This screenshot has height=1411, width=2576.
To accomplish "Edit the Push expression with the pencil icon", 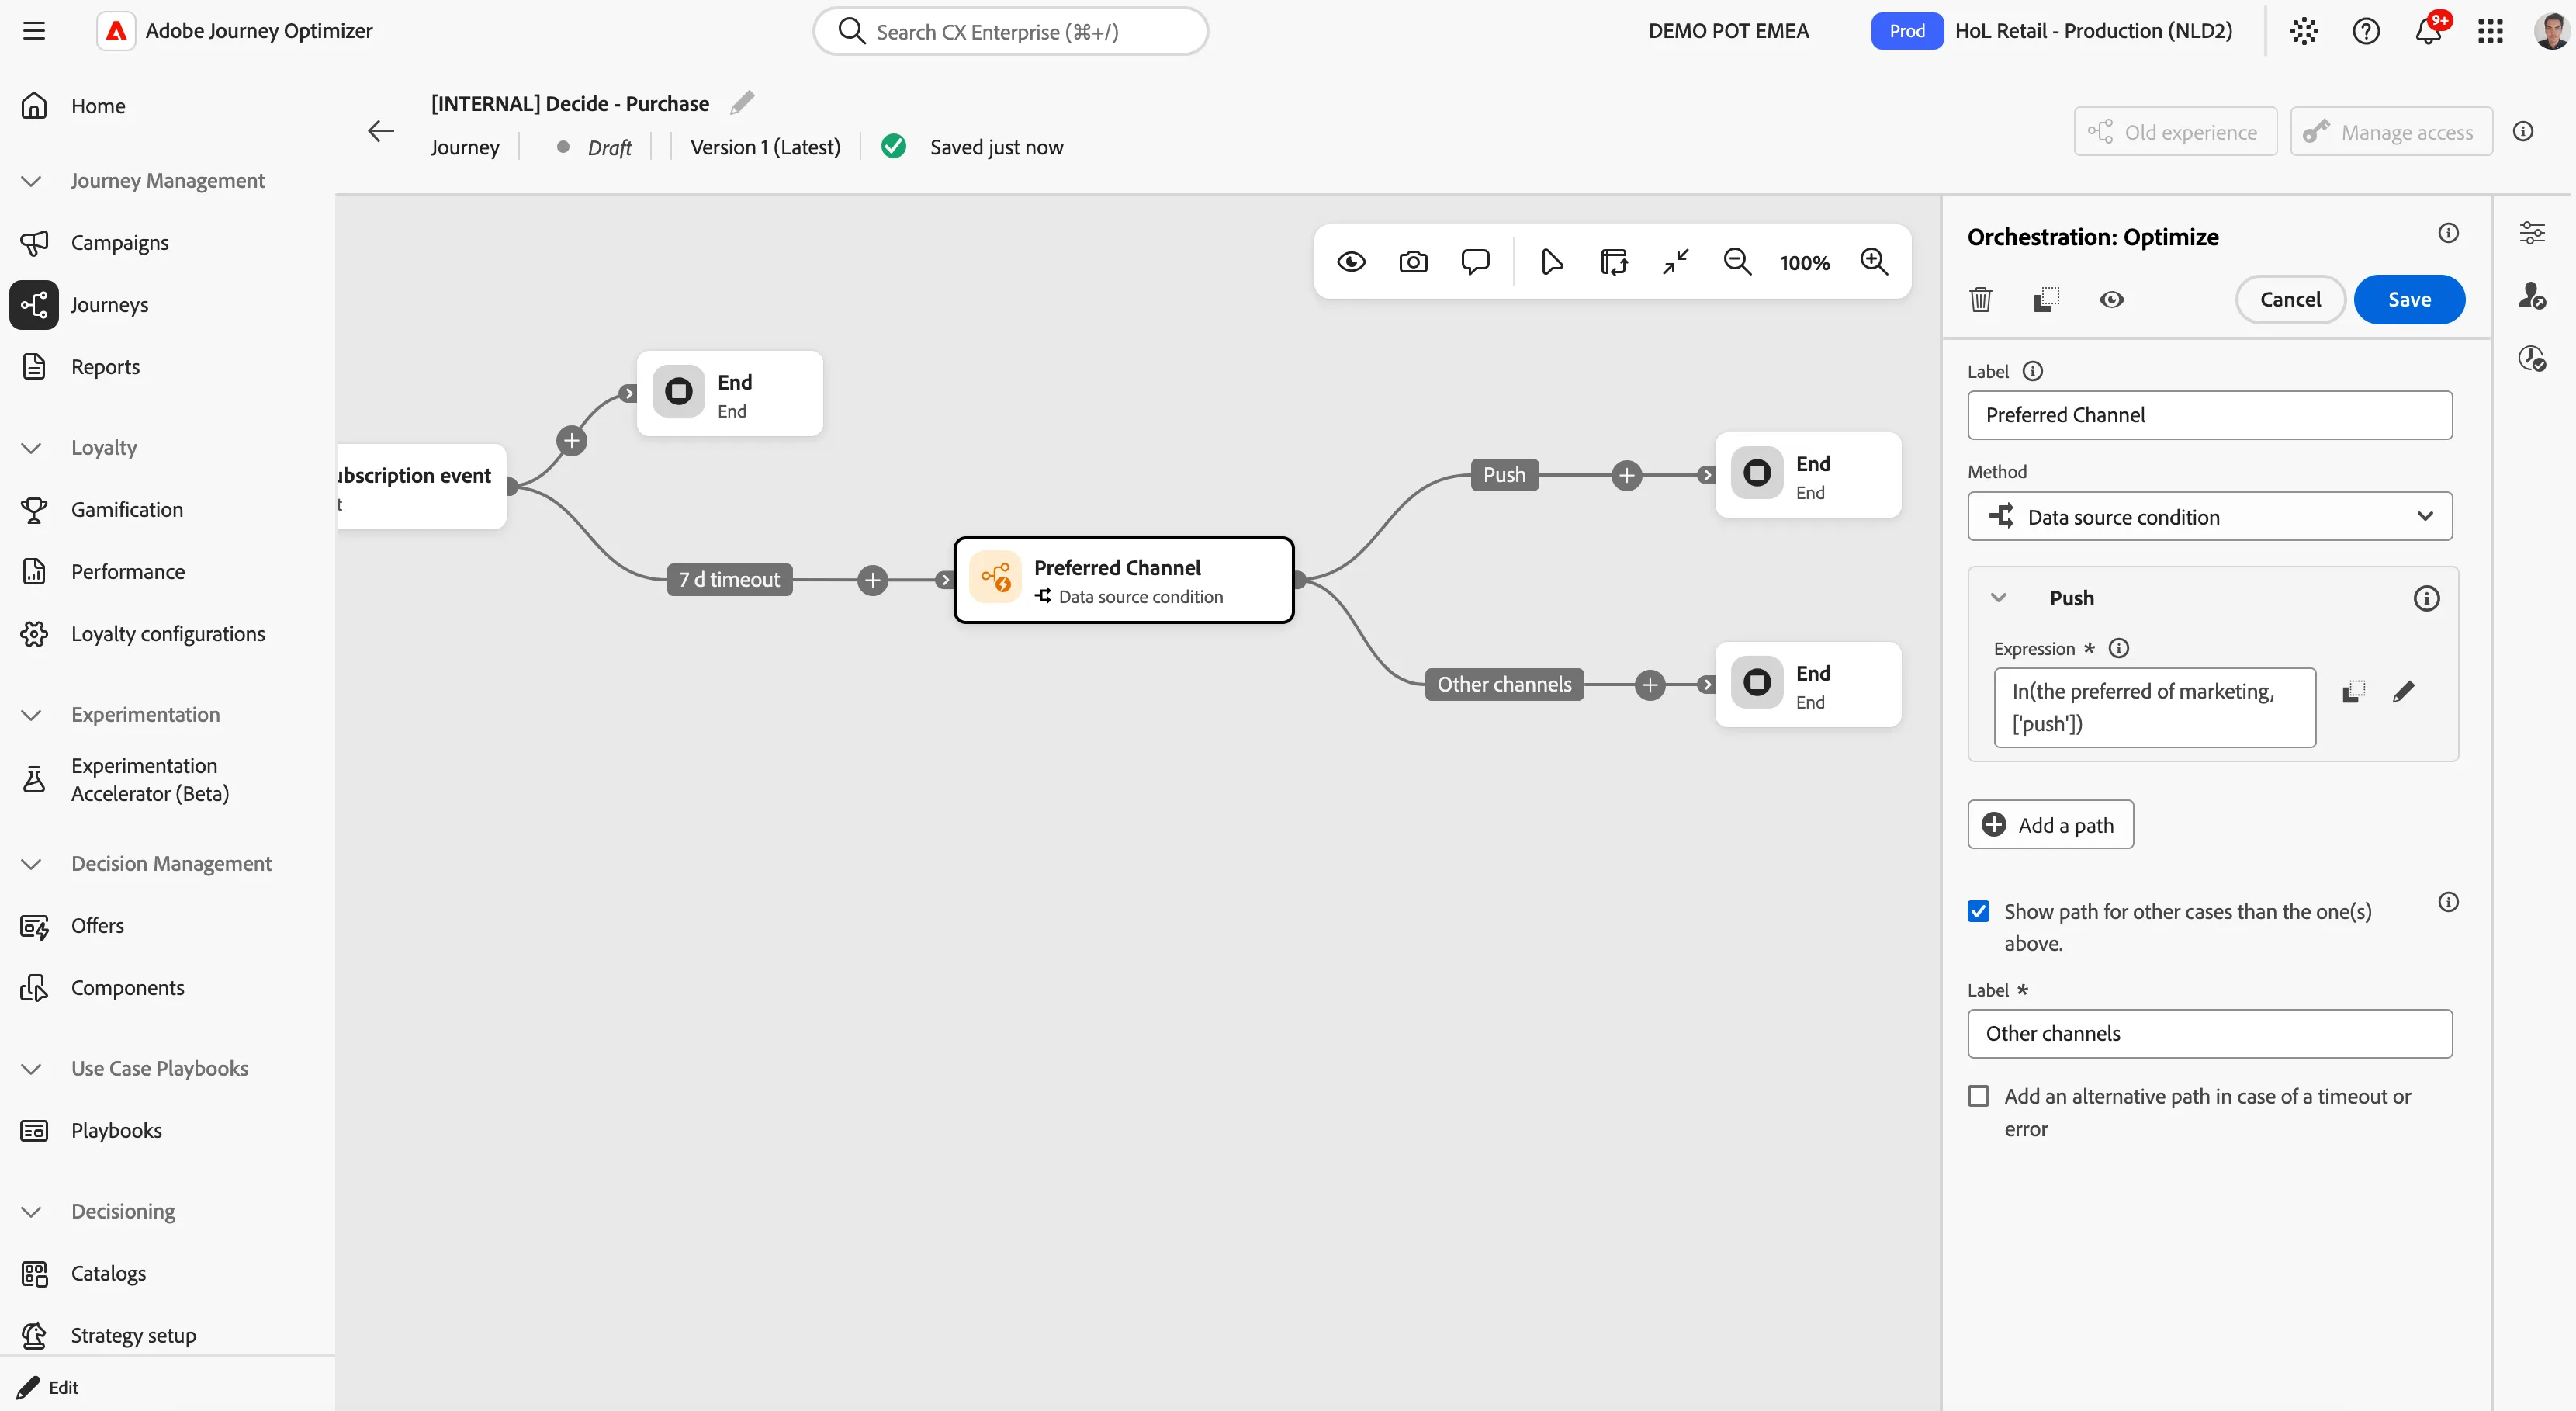I will tap(2403, 692).
